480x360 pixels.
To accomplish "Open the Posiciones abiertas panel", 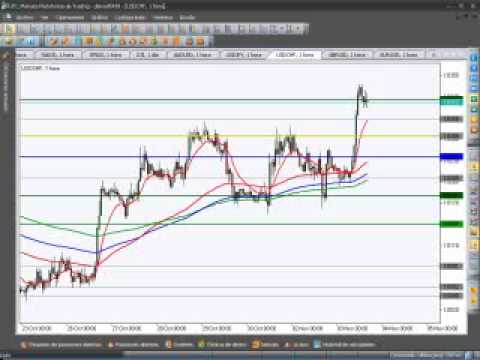I will [133, 344].
